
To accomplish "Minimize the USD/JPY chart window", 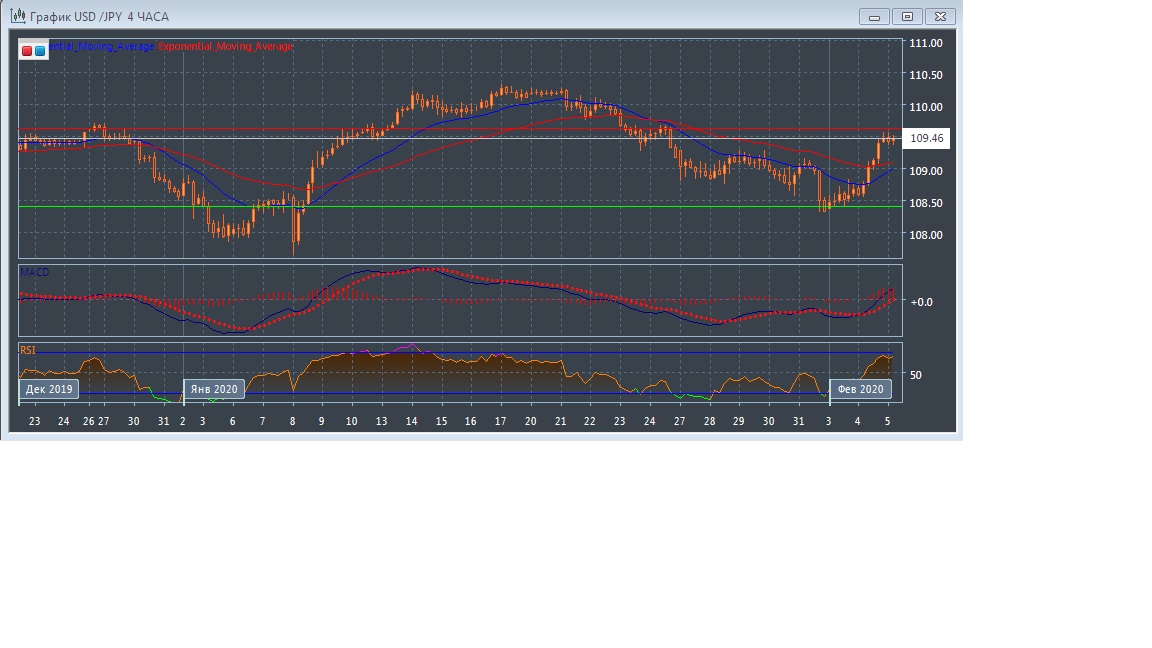I will [874, 16].
